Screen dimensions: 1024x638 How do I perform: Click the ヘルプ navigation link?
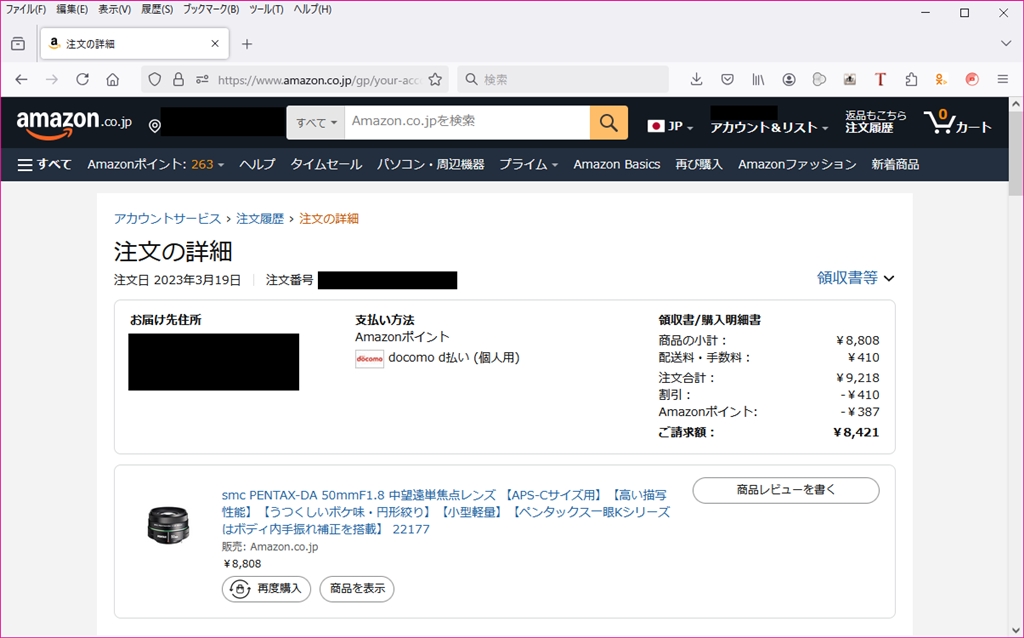tap(257, 165)
